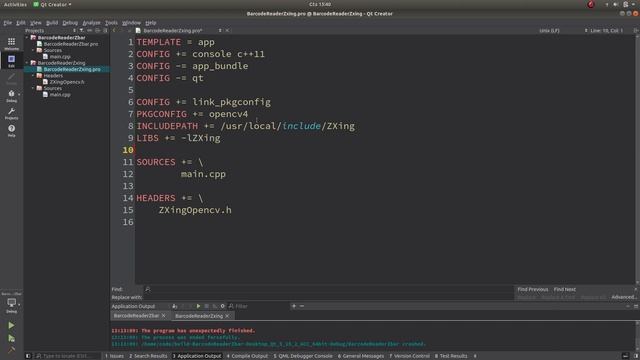Viewport: 640px width, 360px height.
Task: Close the BarcodeReaderZxing.pro document
Action: pyautogui.click(x=227, y=31)
